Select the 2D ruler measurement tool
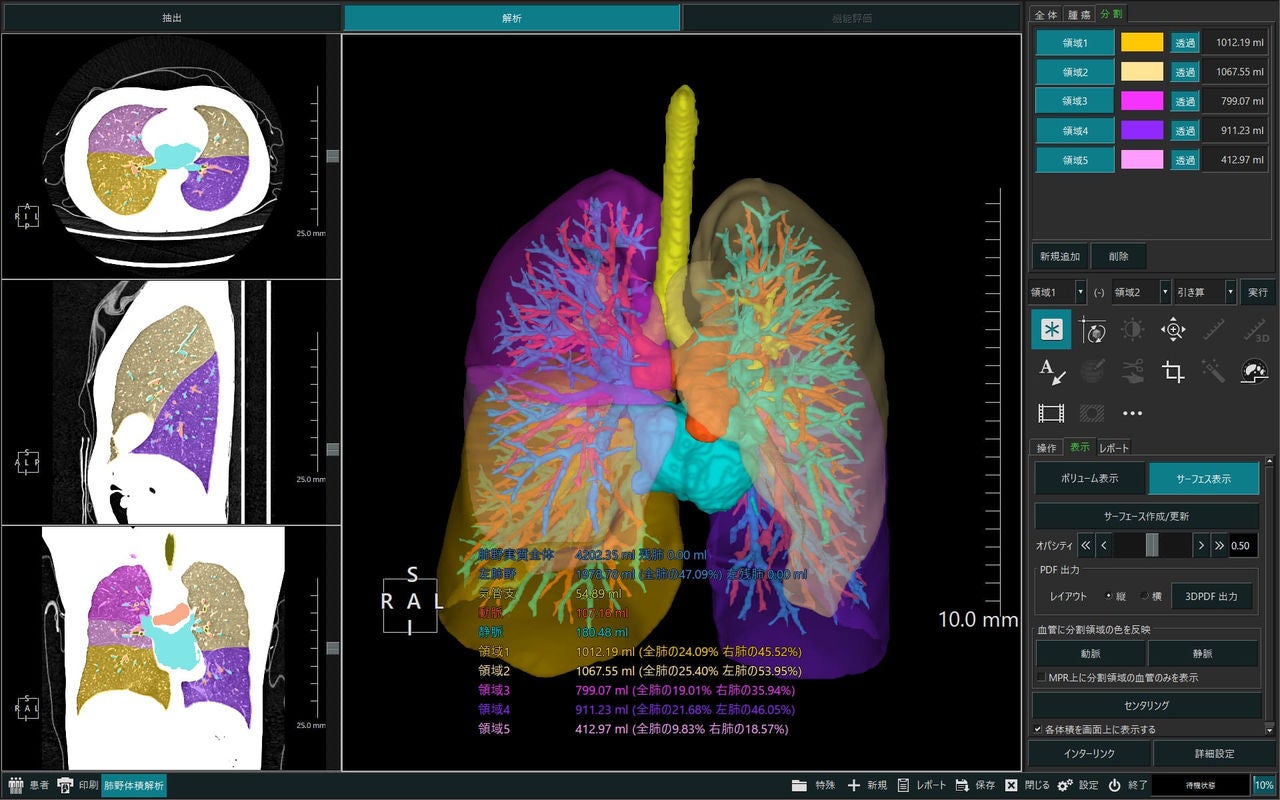 pos(1214,329)
